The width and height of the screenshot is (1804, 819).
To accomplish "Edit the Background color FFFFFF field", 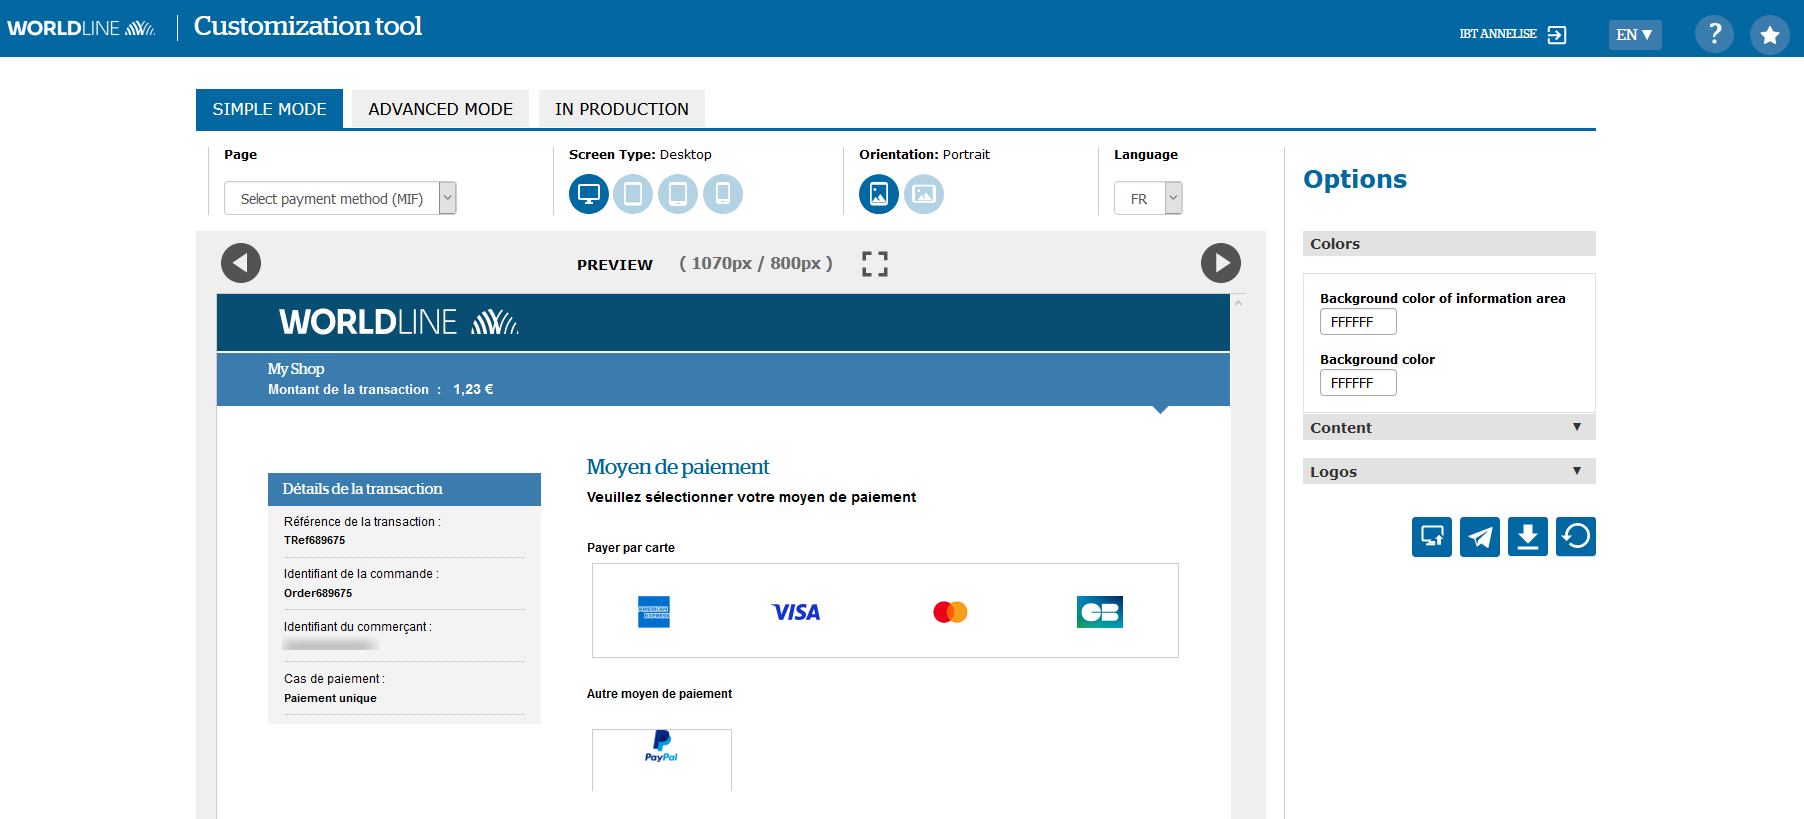I will point(1358,383).
